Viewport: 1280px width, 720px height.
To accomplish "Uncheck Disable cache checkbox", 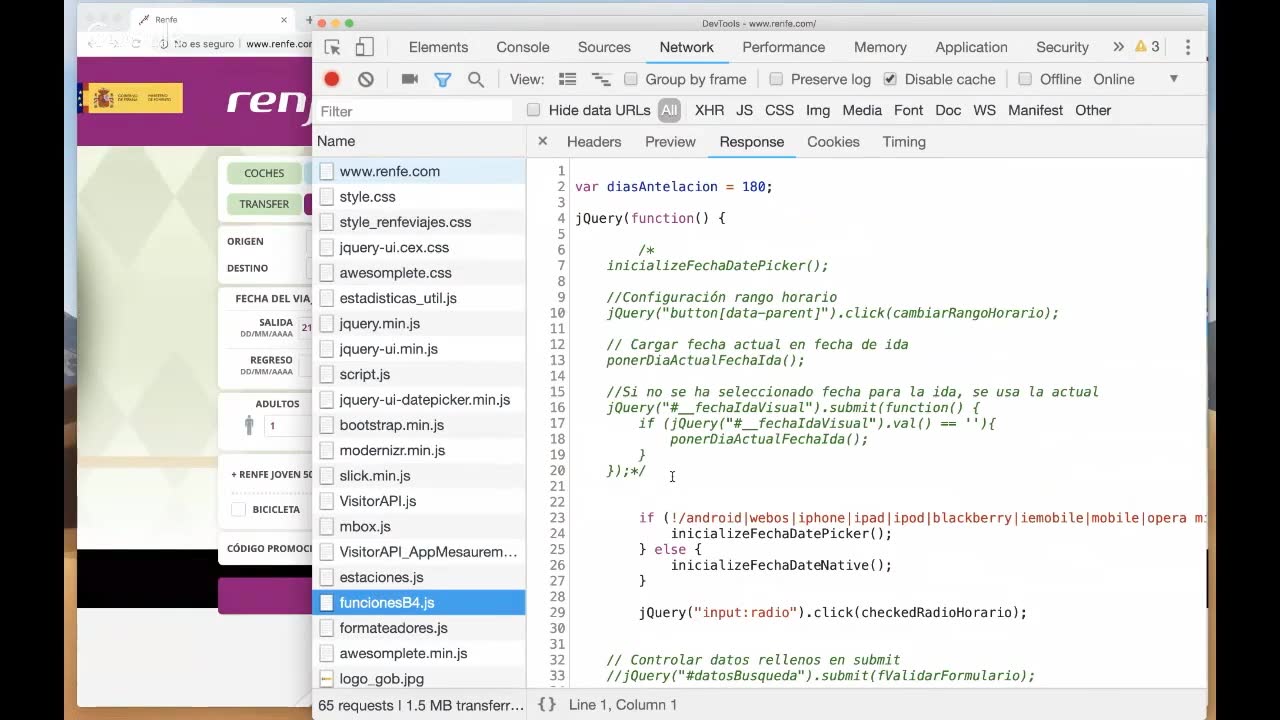I will pos(890,79).
